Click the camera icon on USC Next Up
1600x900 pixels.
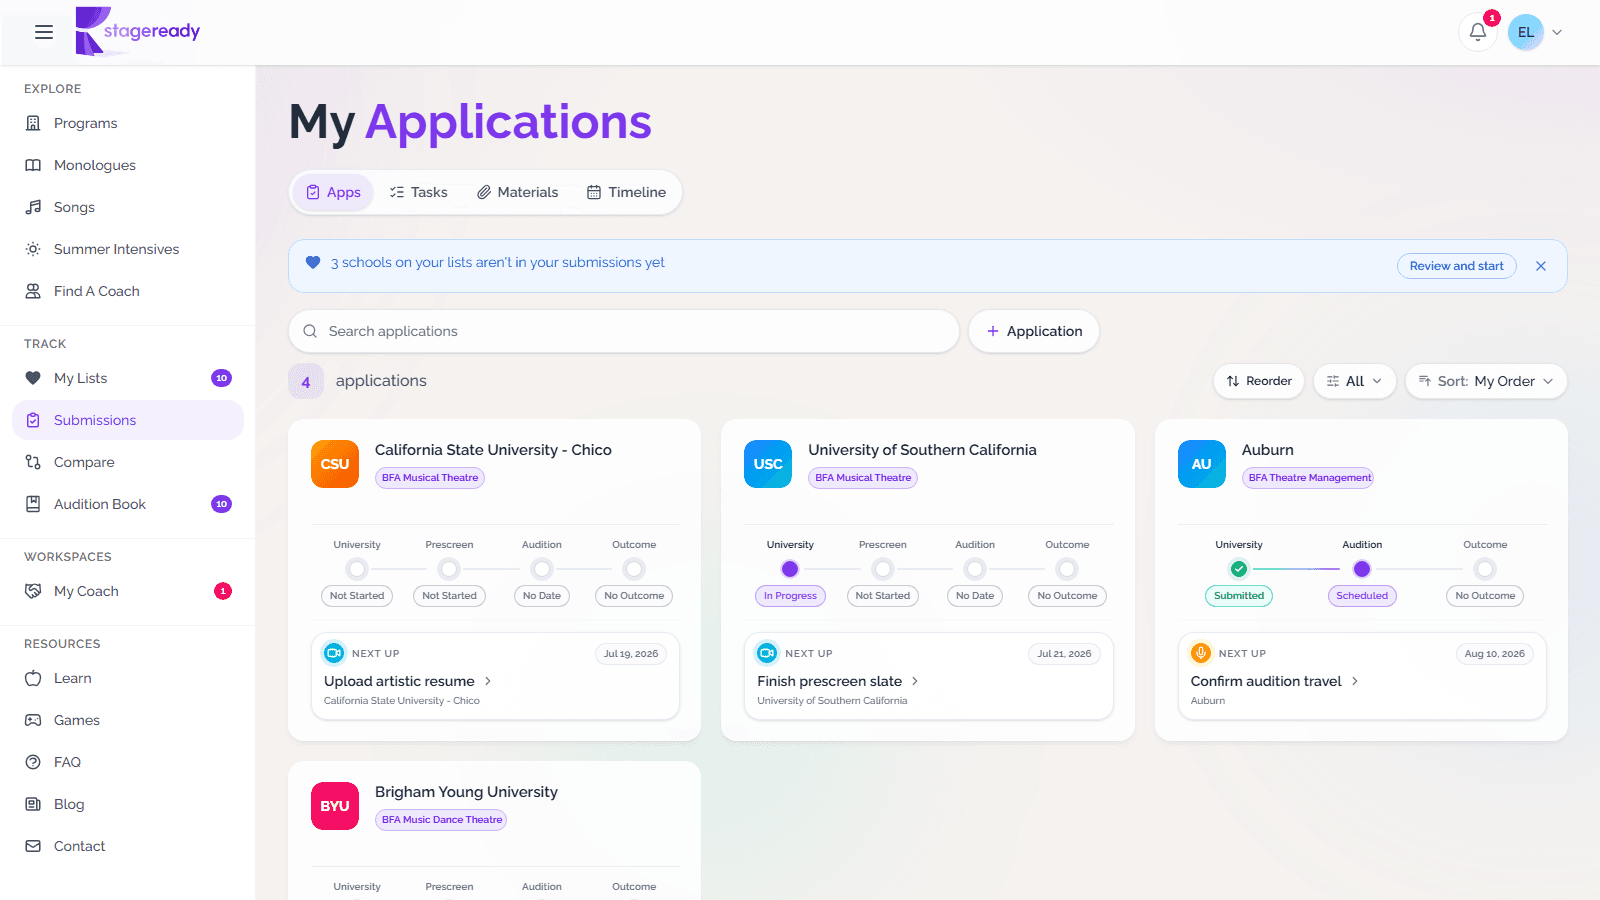coord(767,653)
